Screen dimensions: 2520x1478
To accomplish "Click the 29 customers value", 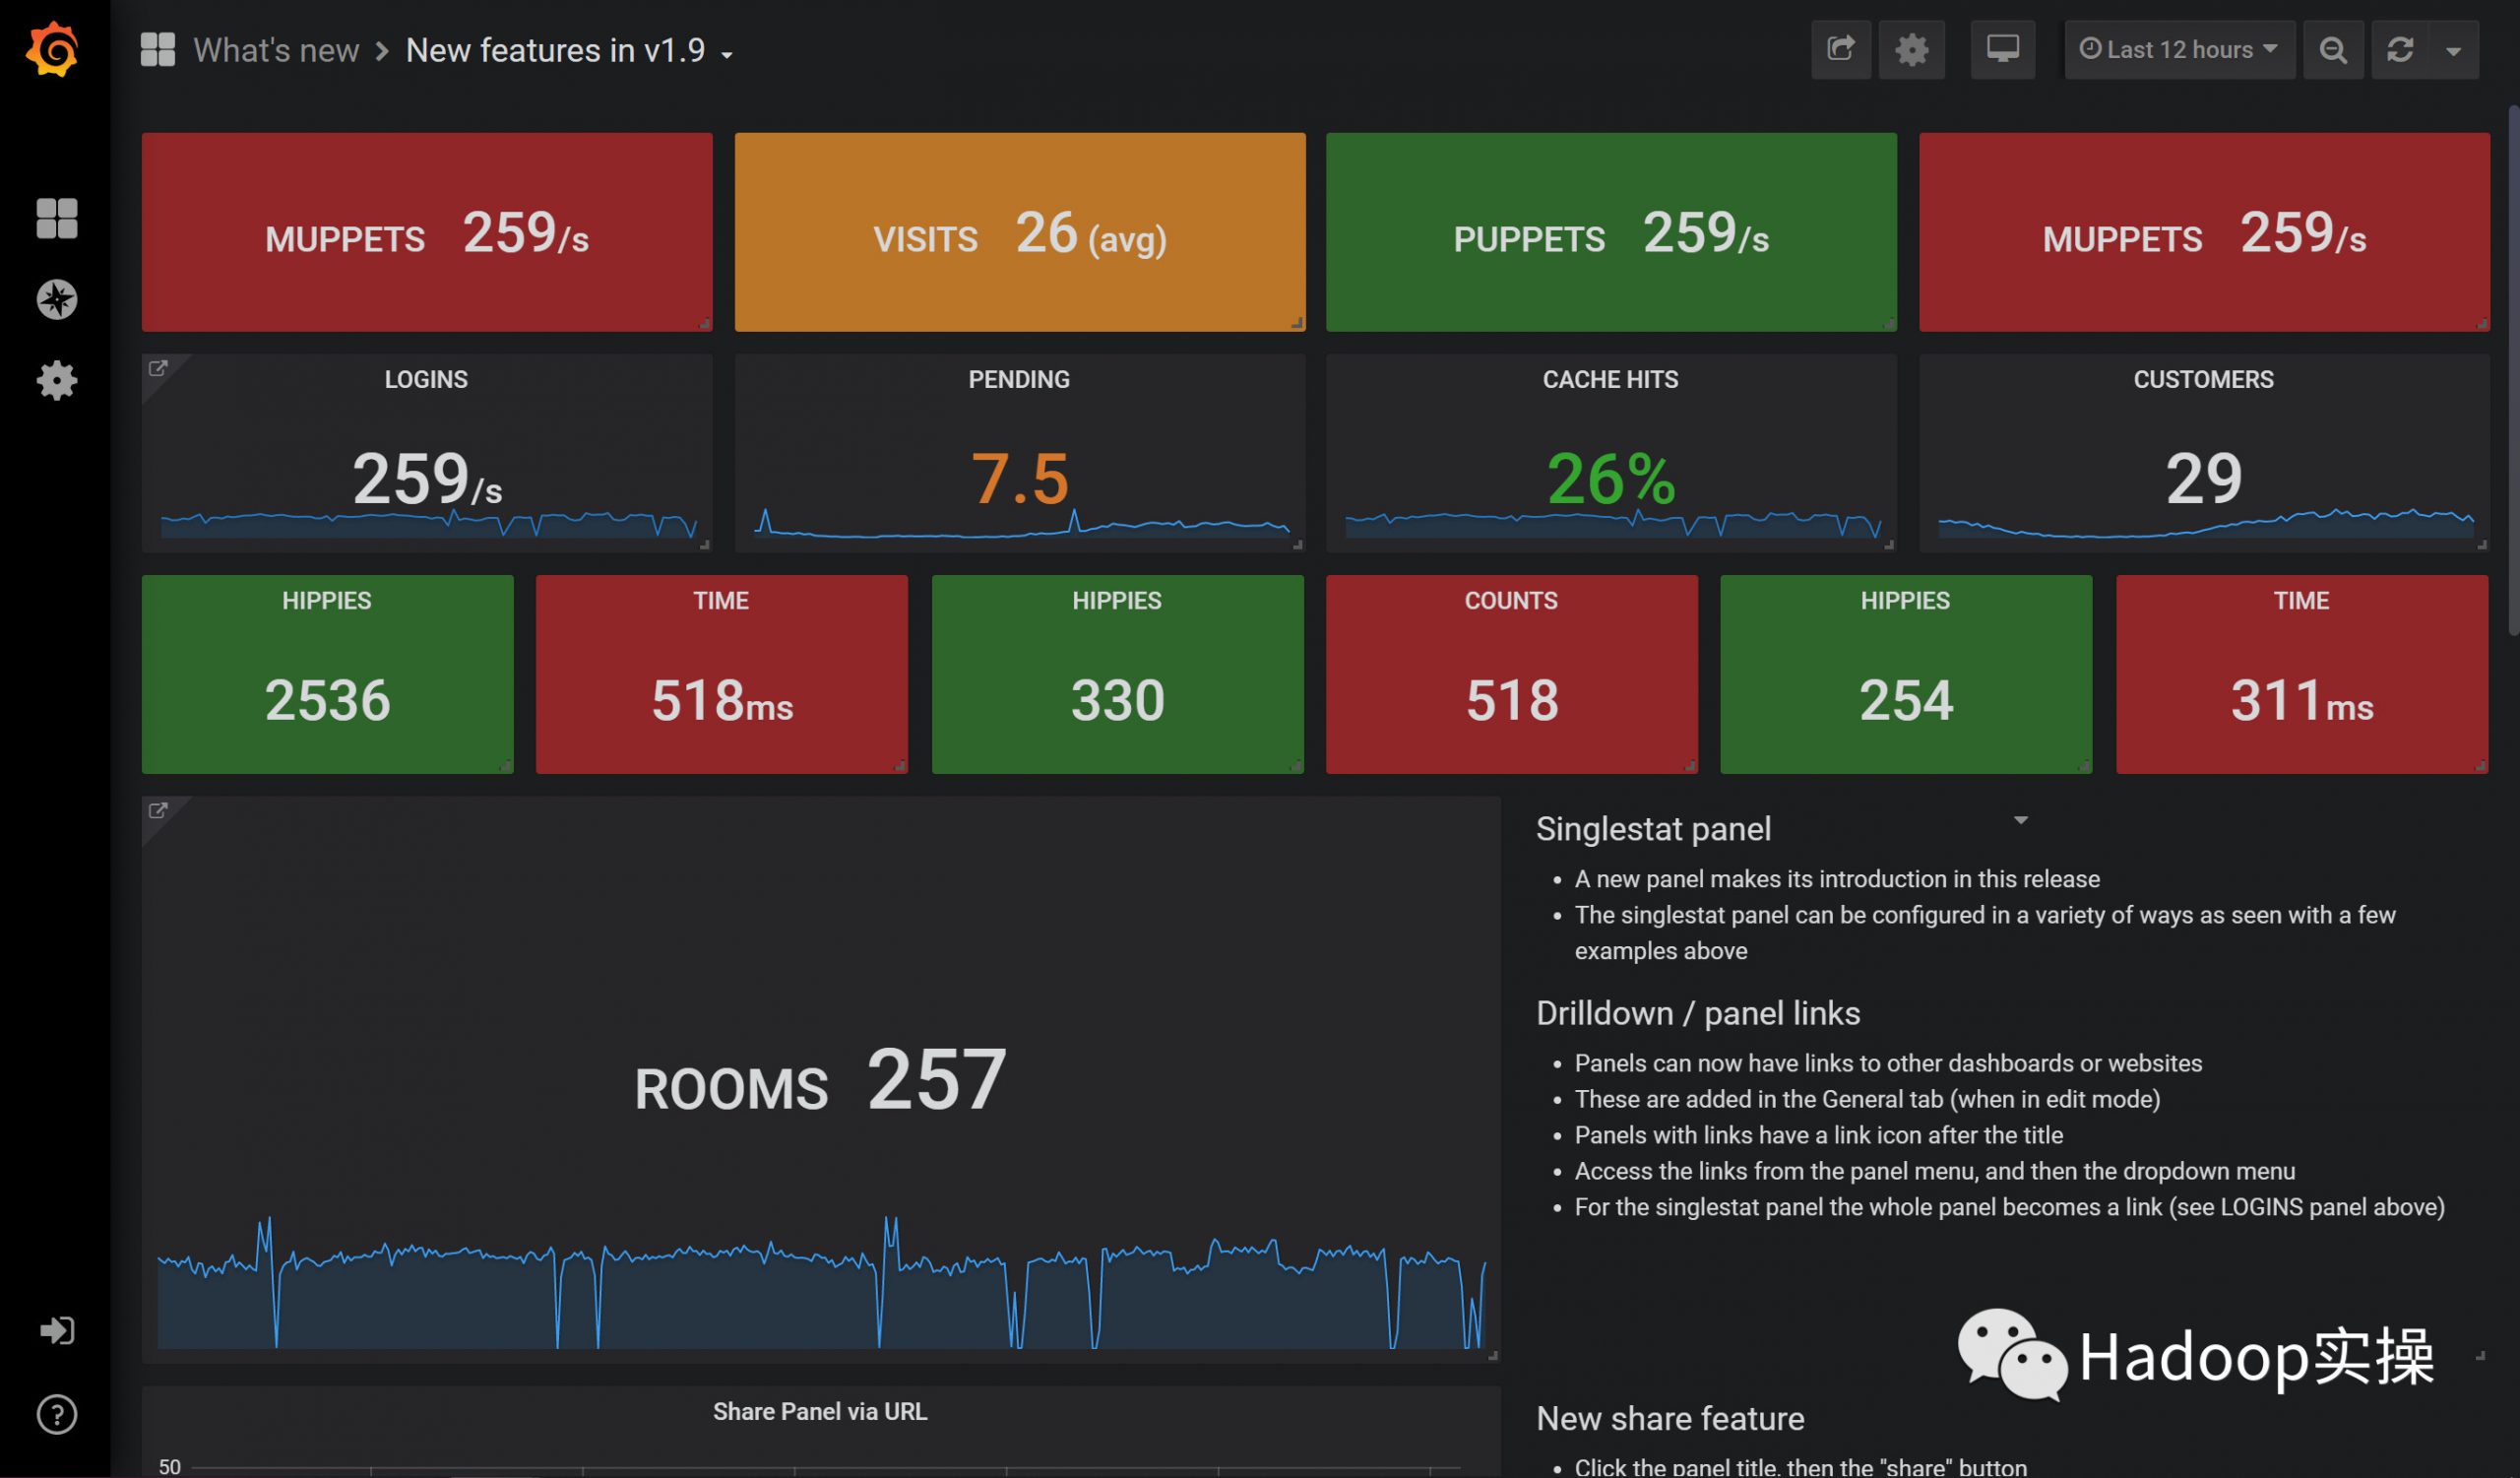I will [x=2204, y=478].
